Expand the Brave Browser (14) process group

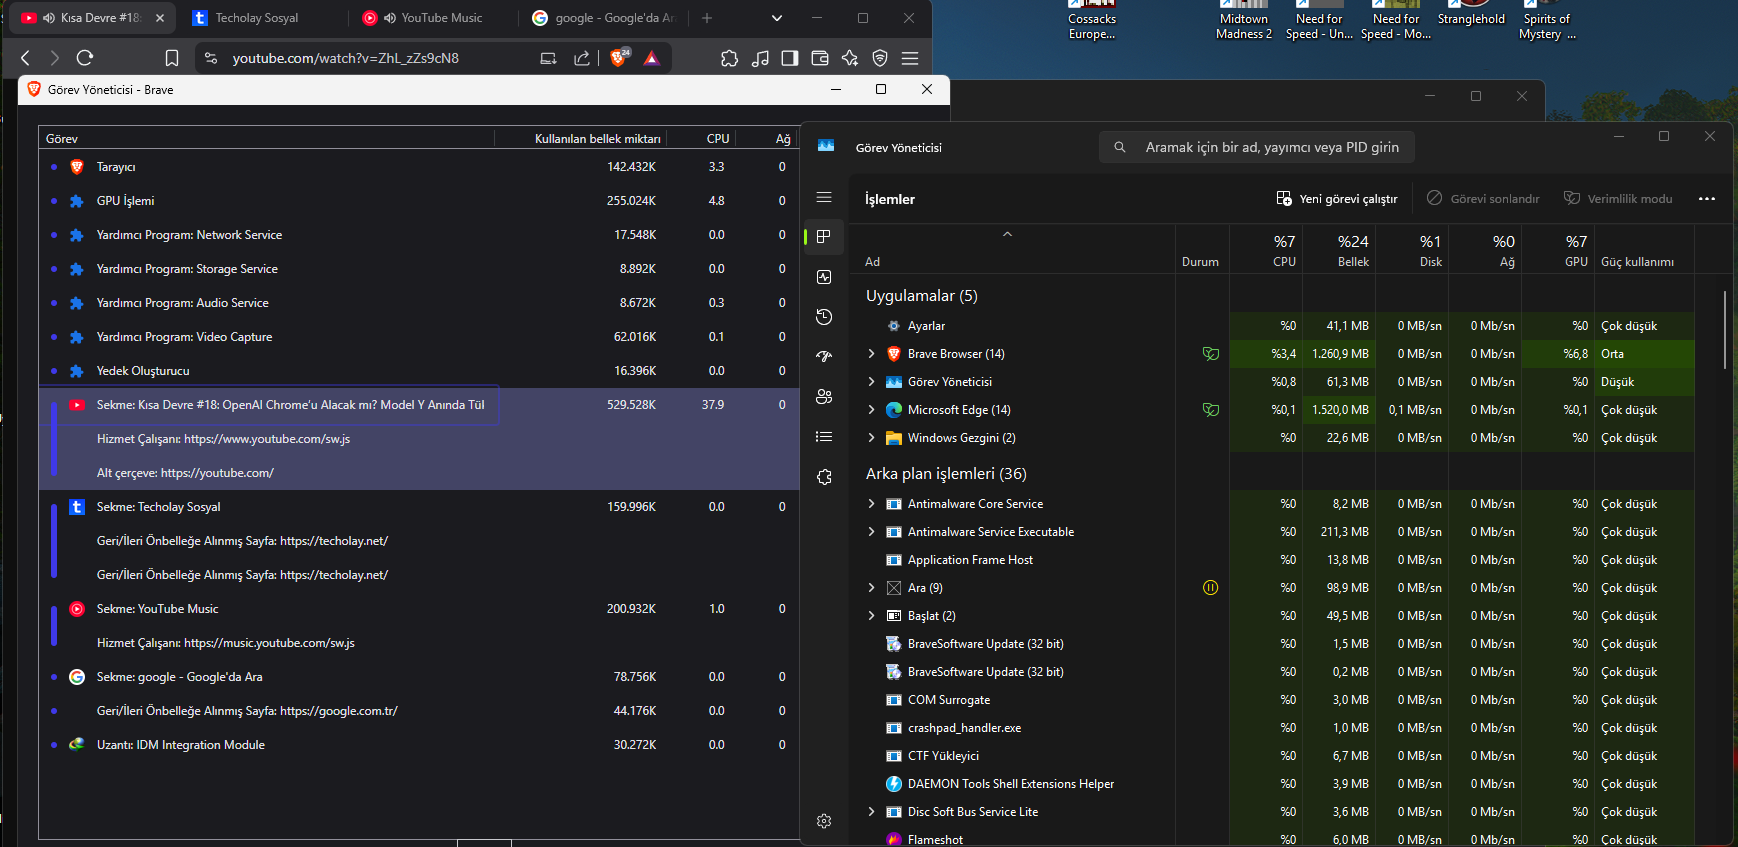click(872, 354)
